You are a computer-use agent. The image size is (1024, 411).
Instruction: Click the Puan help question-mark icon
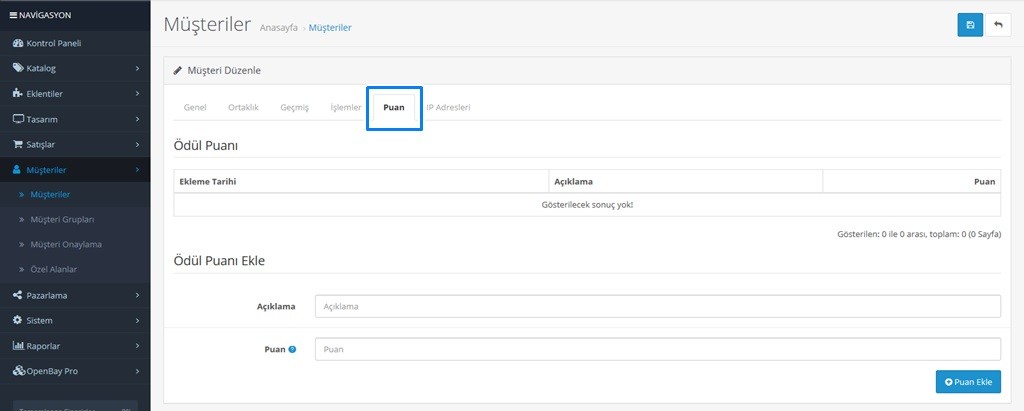coord(292,349)
